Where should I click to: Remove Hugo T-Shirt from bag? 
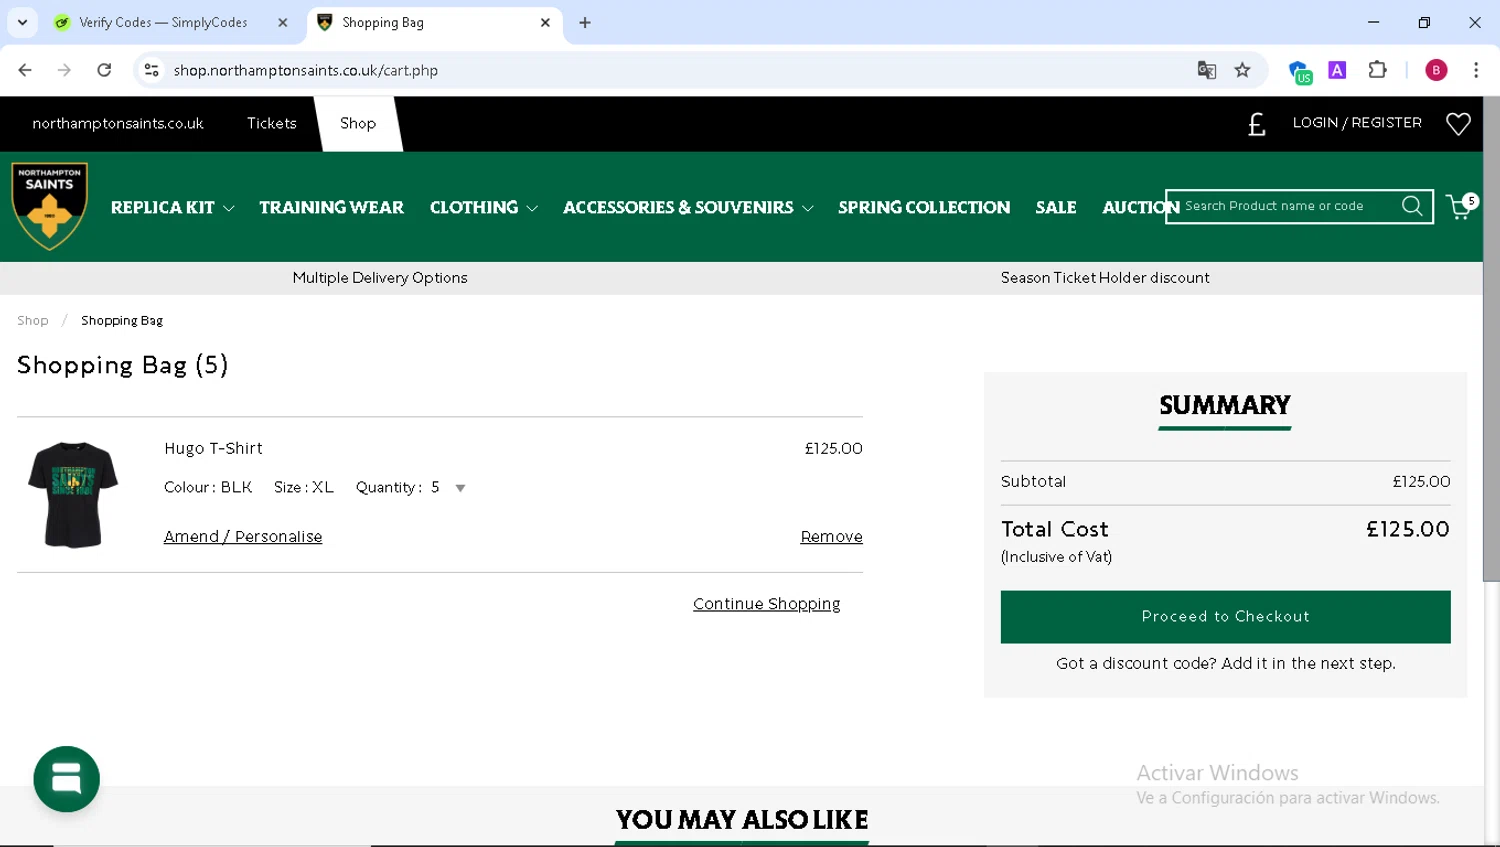pos(831,537)
